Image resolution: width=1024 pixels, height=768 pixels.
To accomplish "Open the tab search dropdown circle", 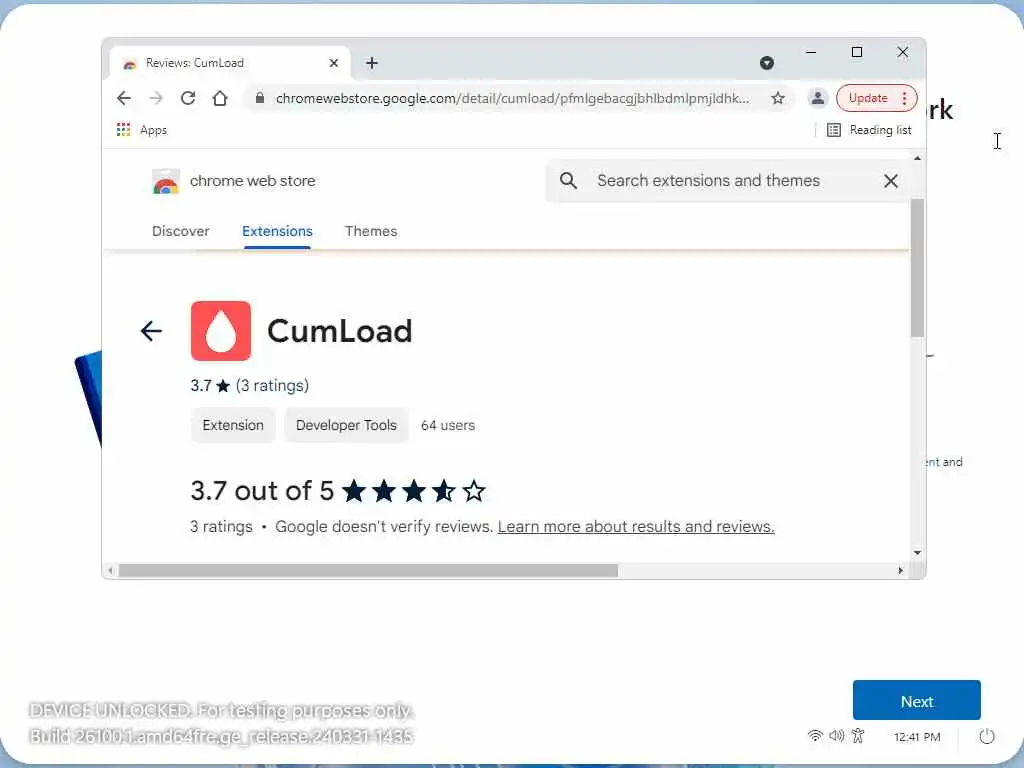I will [x=767, y=63].
